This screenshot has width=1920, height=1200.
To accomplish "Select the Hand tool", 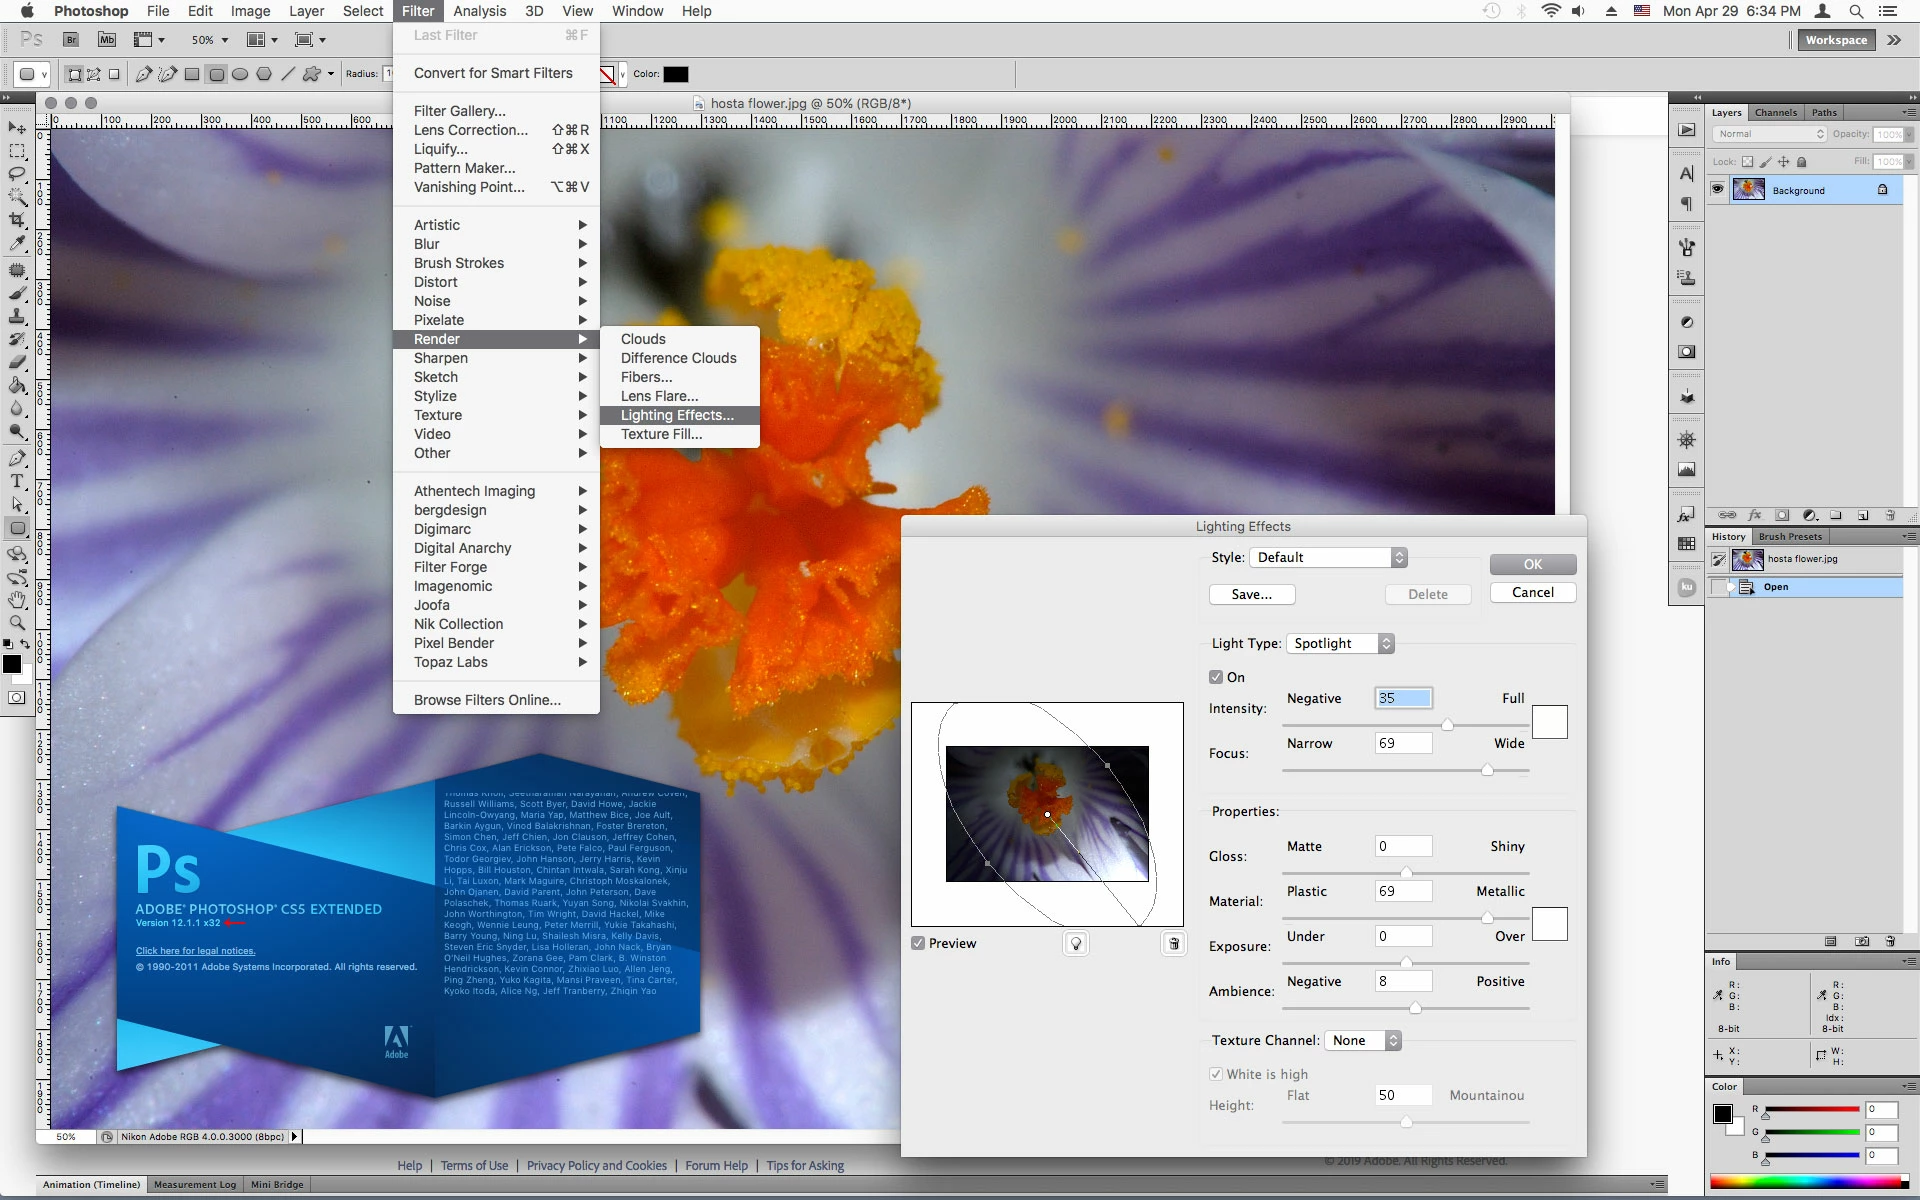I will pyautogui.click(x=17, y=600).
